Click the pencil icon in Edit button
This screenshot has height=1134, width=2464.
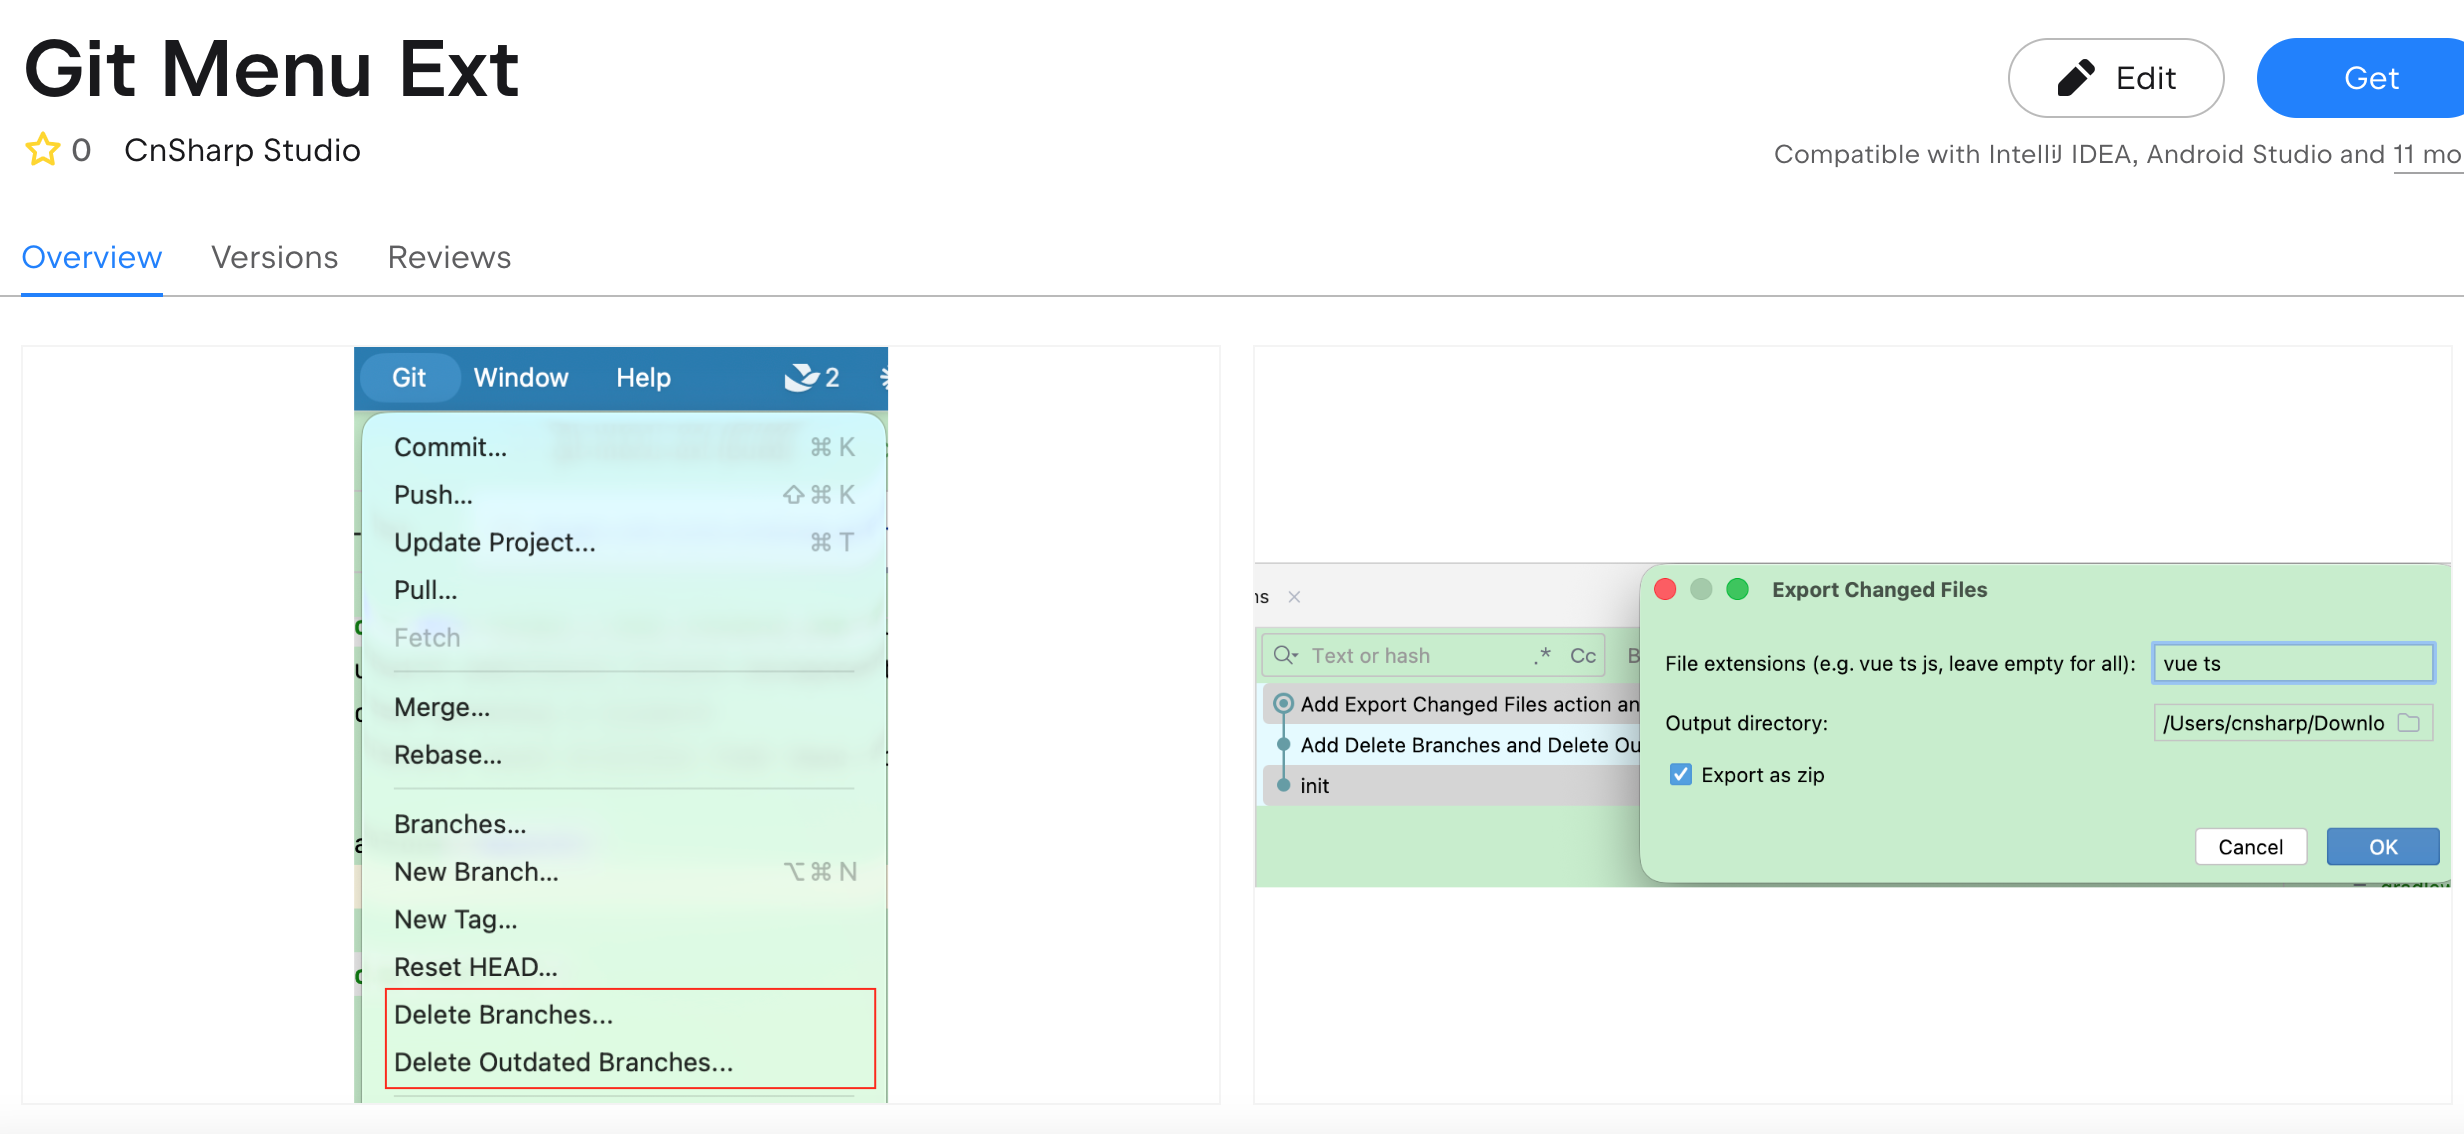(x=2076, y=78)
